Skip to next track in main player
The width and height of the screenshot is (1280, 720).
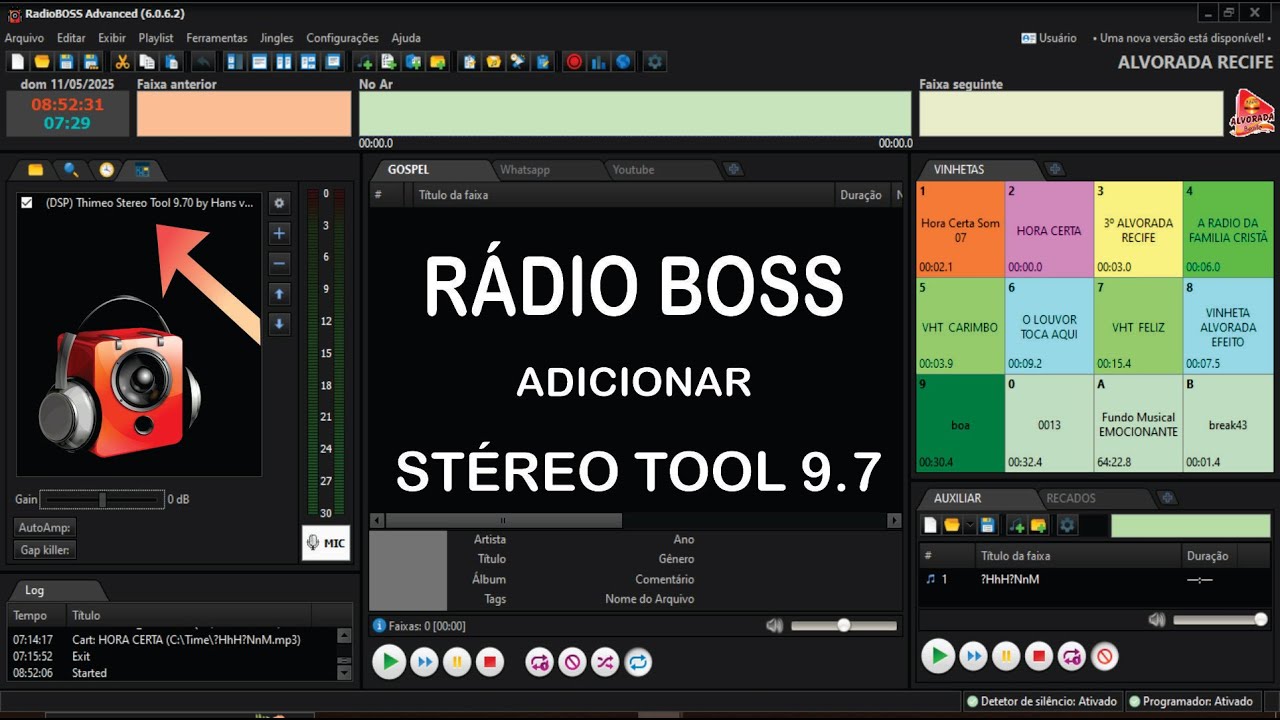point(424,662)
